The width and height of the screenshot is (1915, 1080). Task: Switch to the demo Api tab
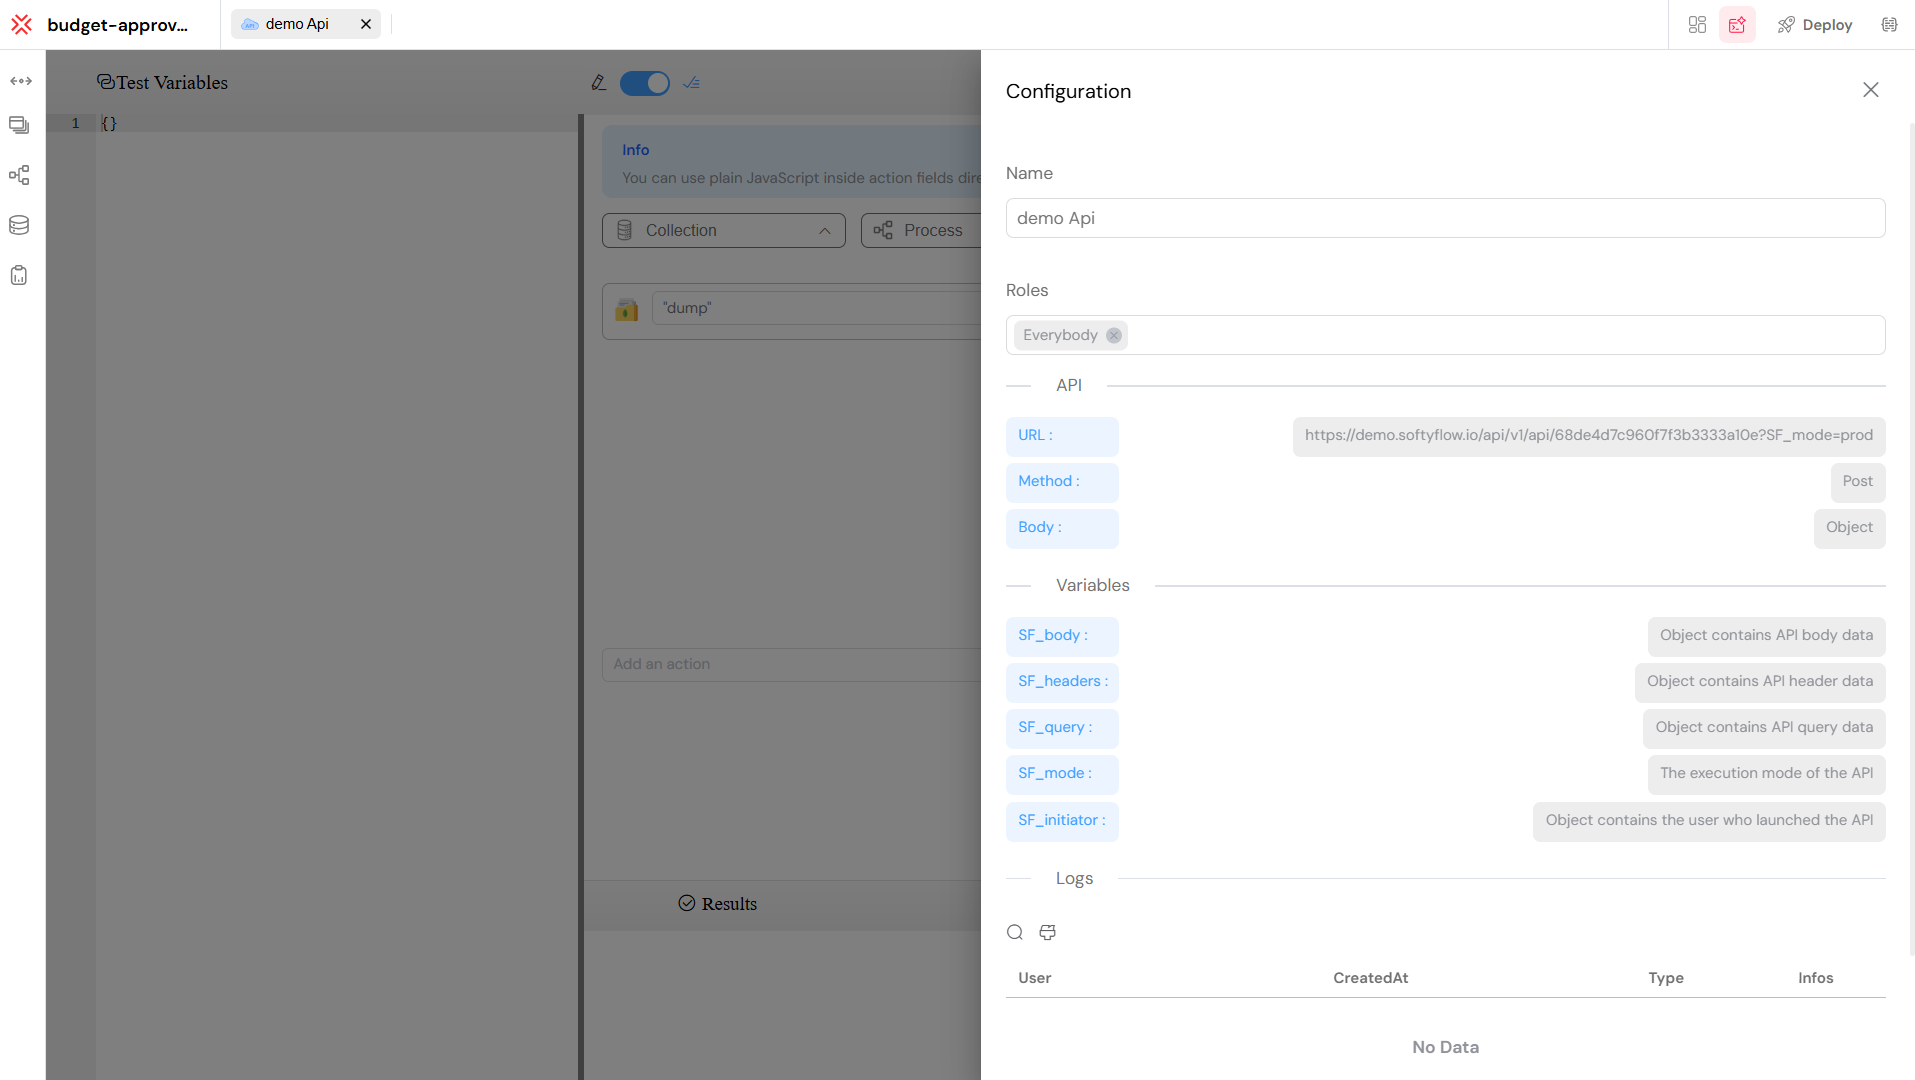tap(295, 23)
